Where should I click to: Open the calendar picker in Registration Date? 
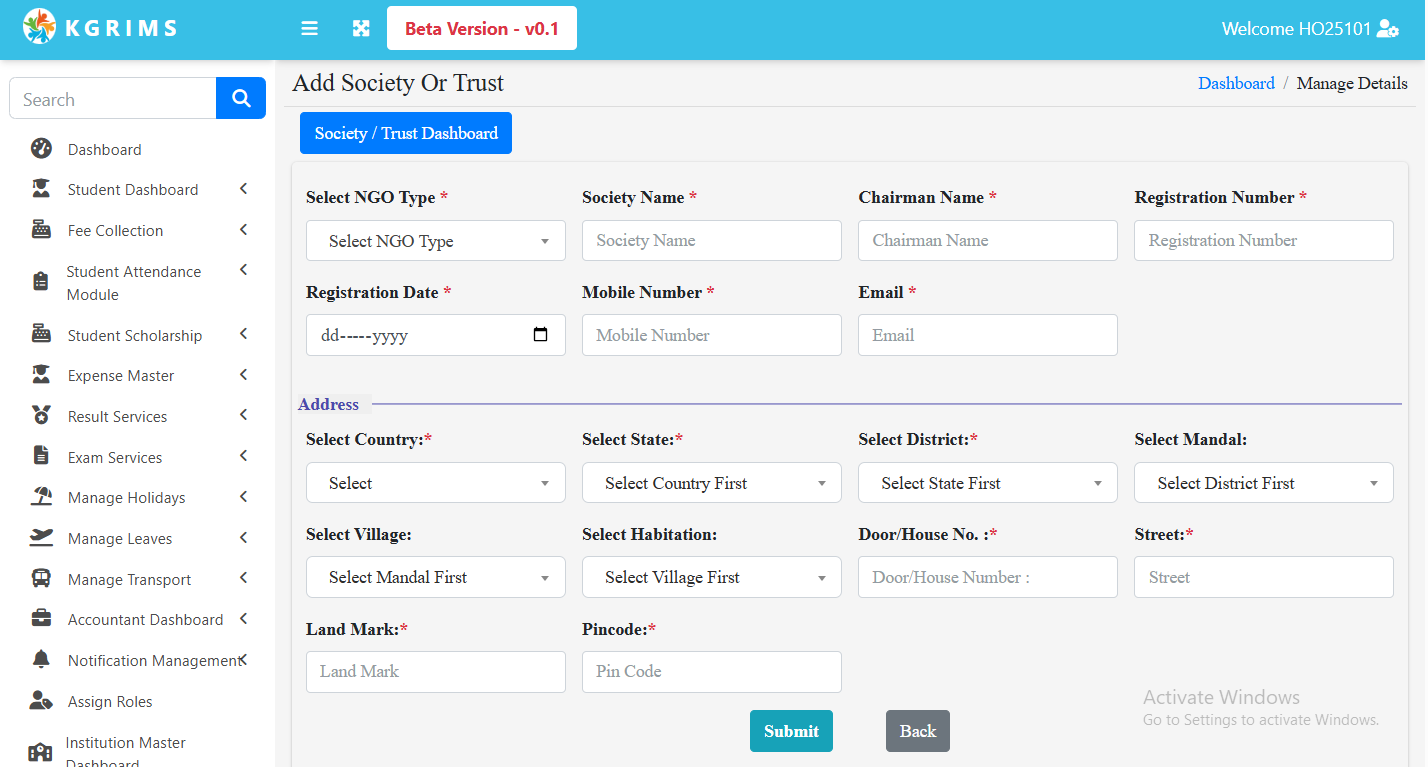541,335
